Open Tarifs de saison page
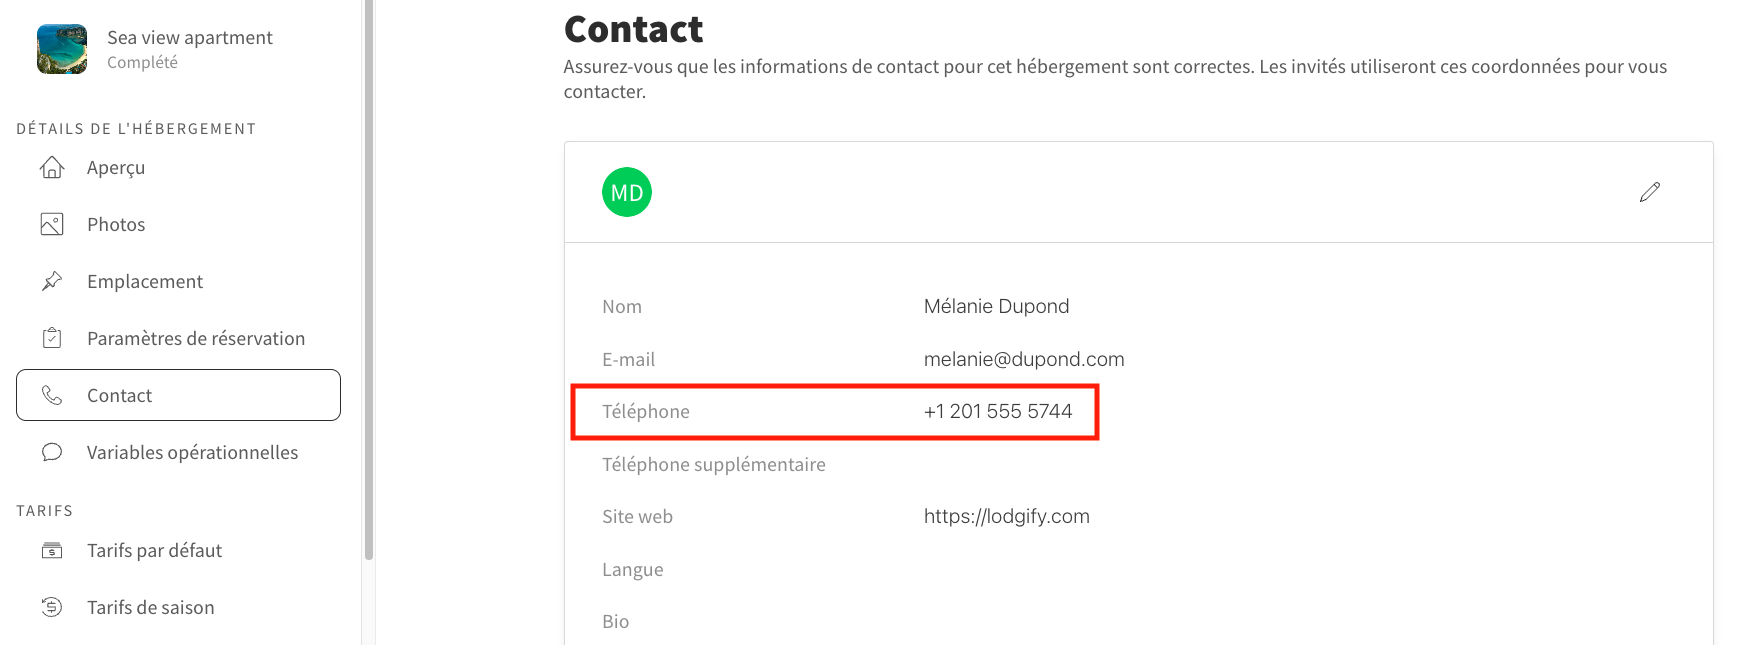The height and width of the screenshot is (645, 1759). click(178, 607)
